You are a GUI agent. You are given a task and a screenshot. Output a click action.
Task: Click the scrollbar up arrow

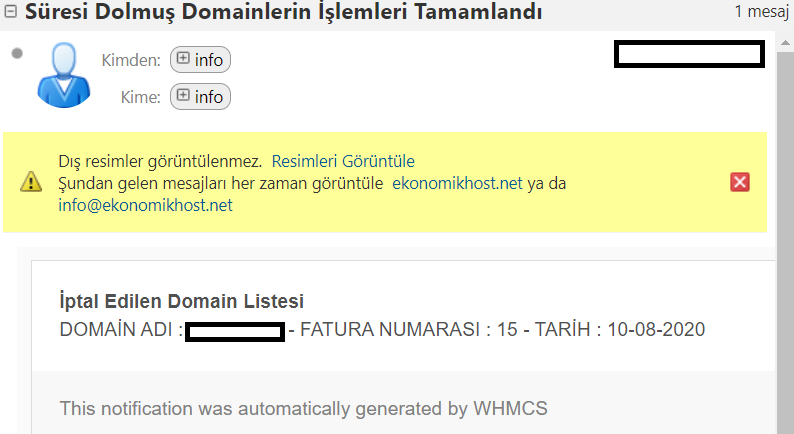click(785, 43)
